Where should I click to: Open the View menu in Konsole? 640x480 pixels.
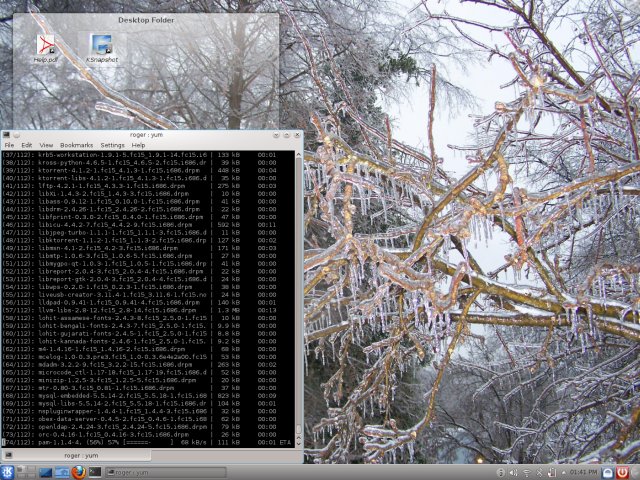[46, 145]
